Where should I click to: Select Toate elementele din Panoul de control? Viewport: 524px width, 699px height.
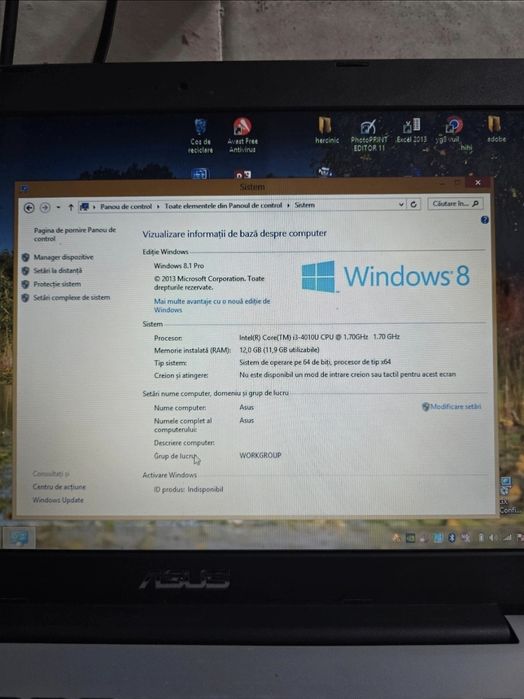coord(223,206)
